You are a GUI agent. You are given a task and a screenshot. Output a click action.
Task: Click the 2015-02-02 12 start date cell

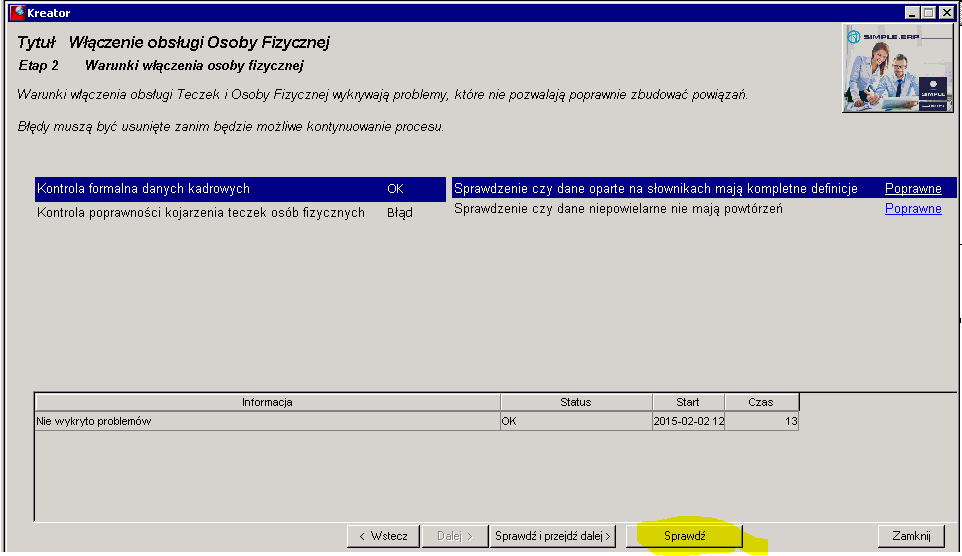688,421
